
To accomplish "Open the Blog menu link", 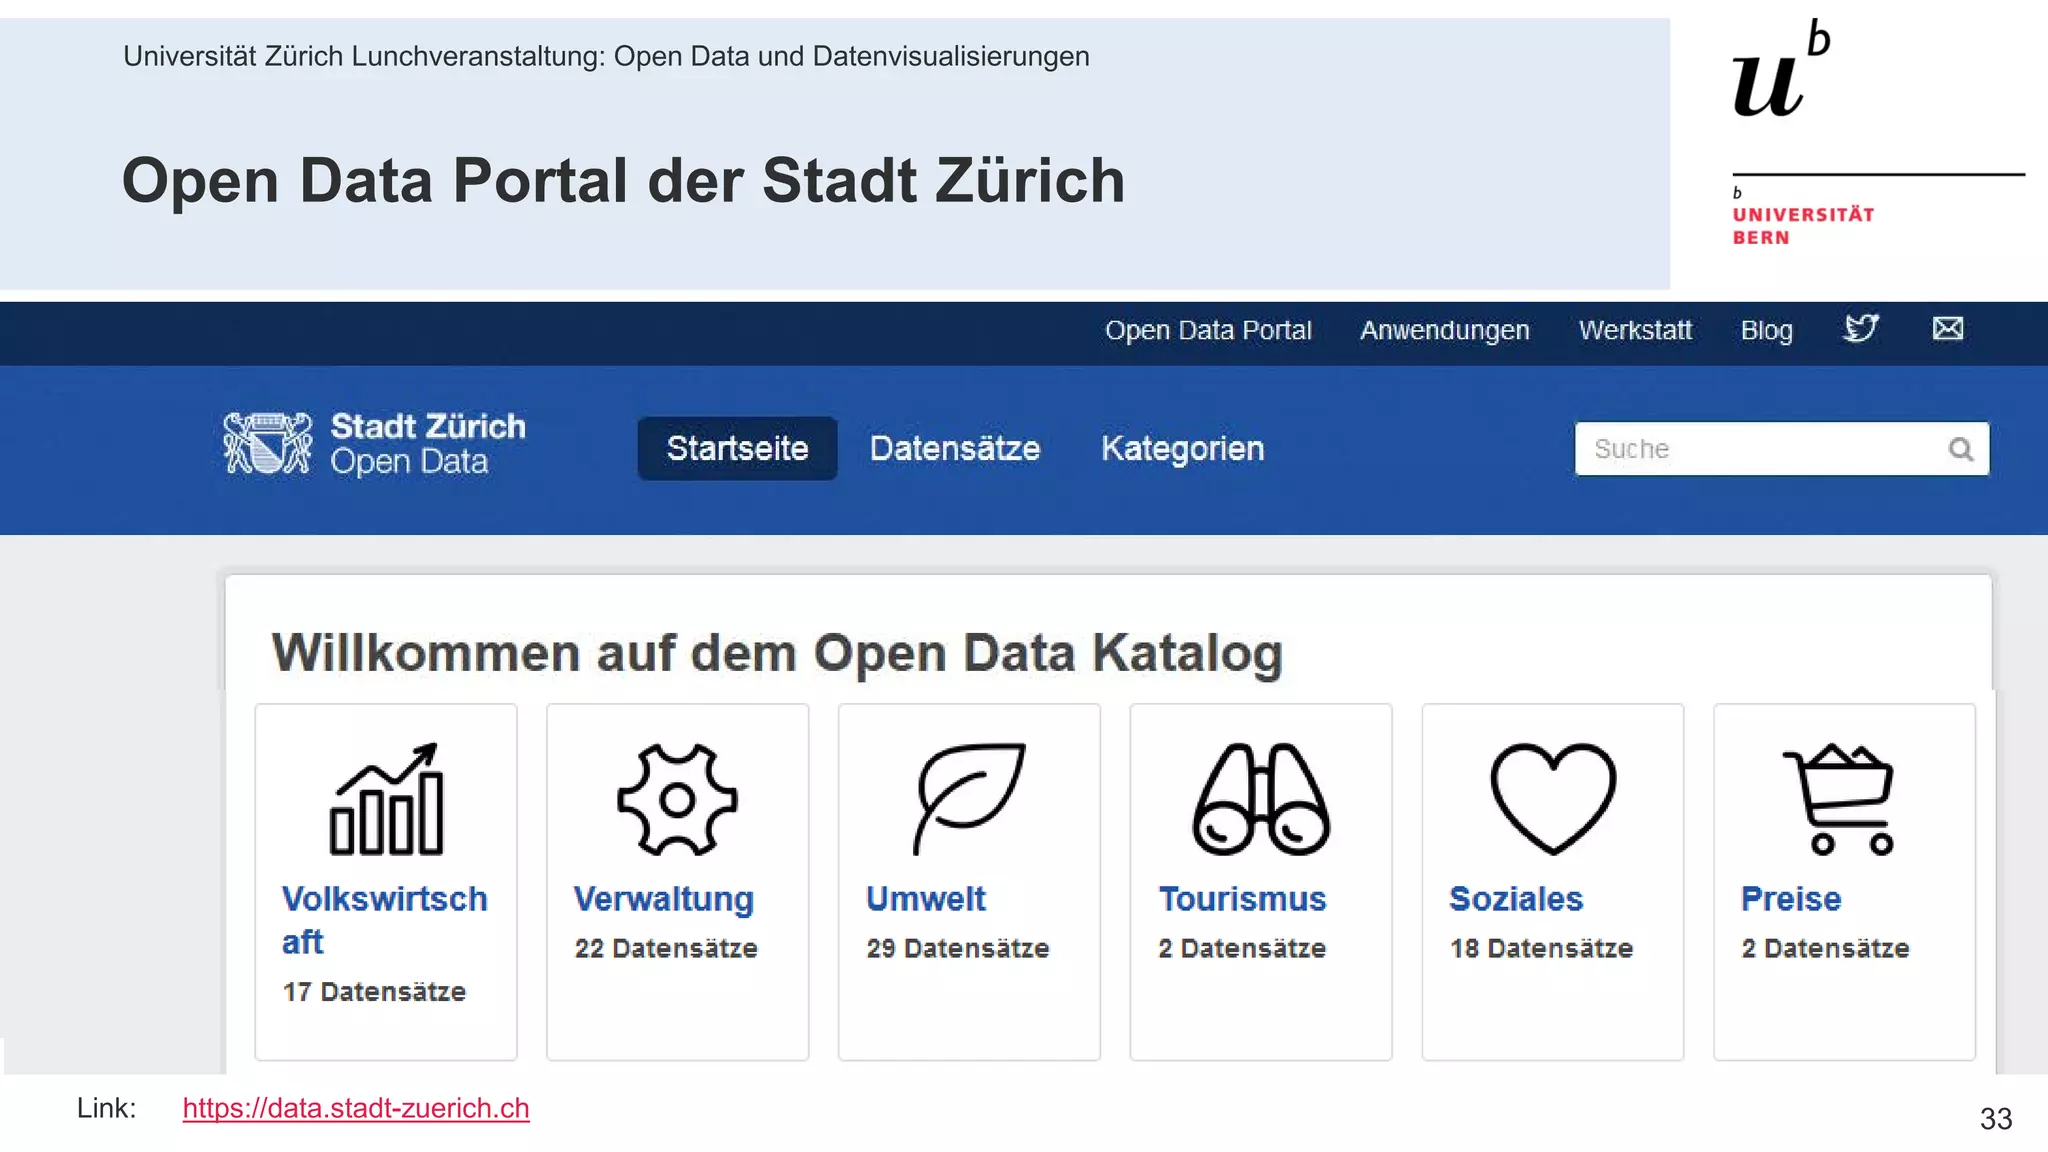I will pyautogui.click(x=1766, y=330).
